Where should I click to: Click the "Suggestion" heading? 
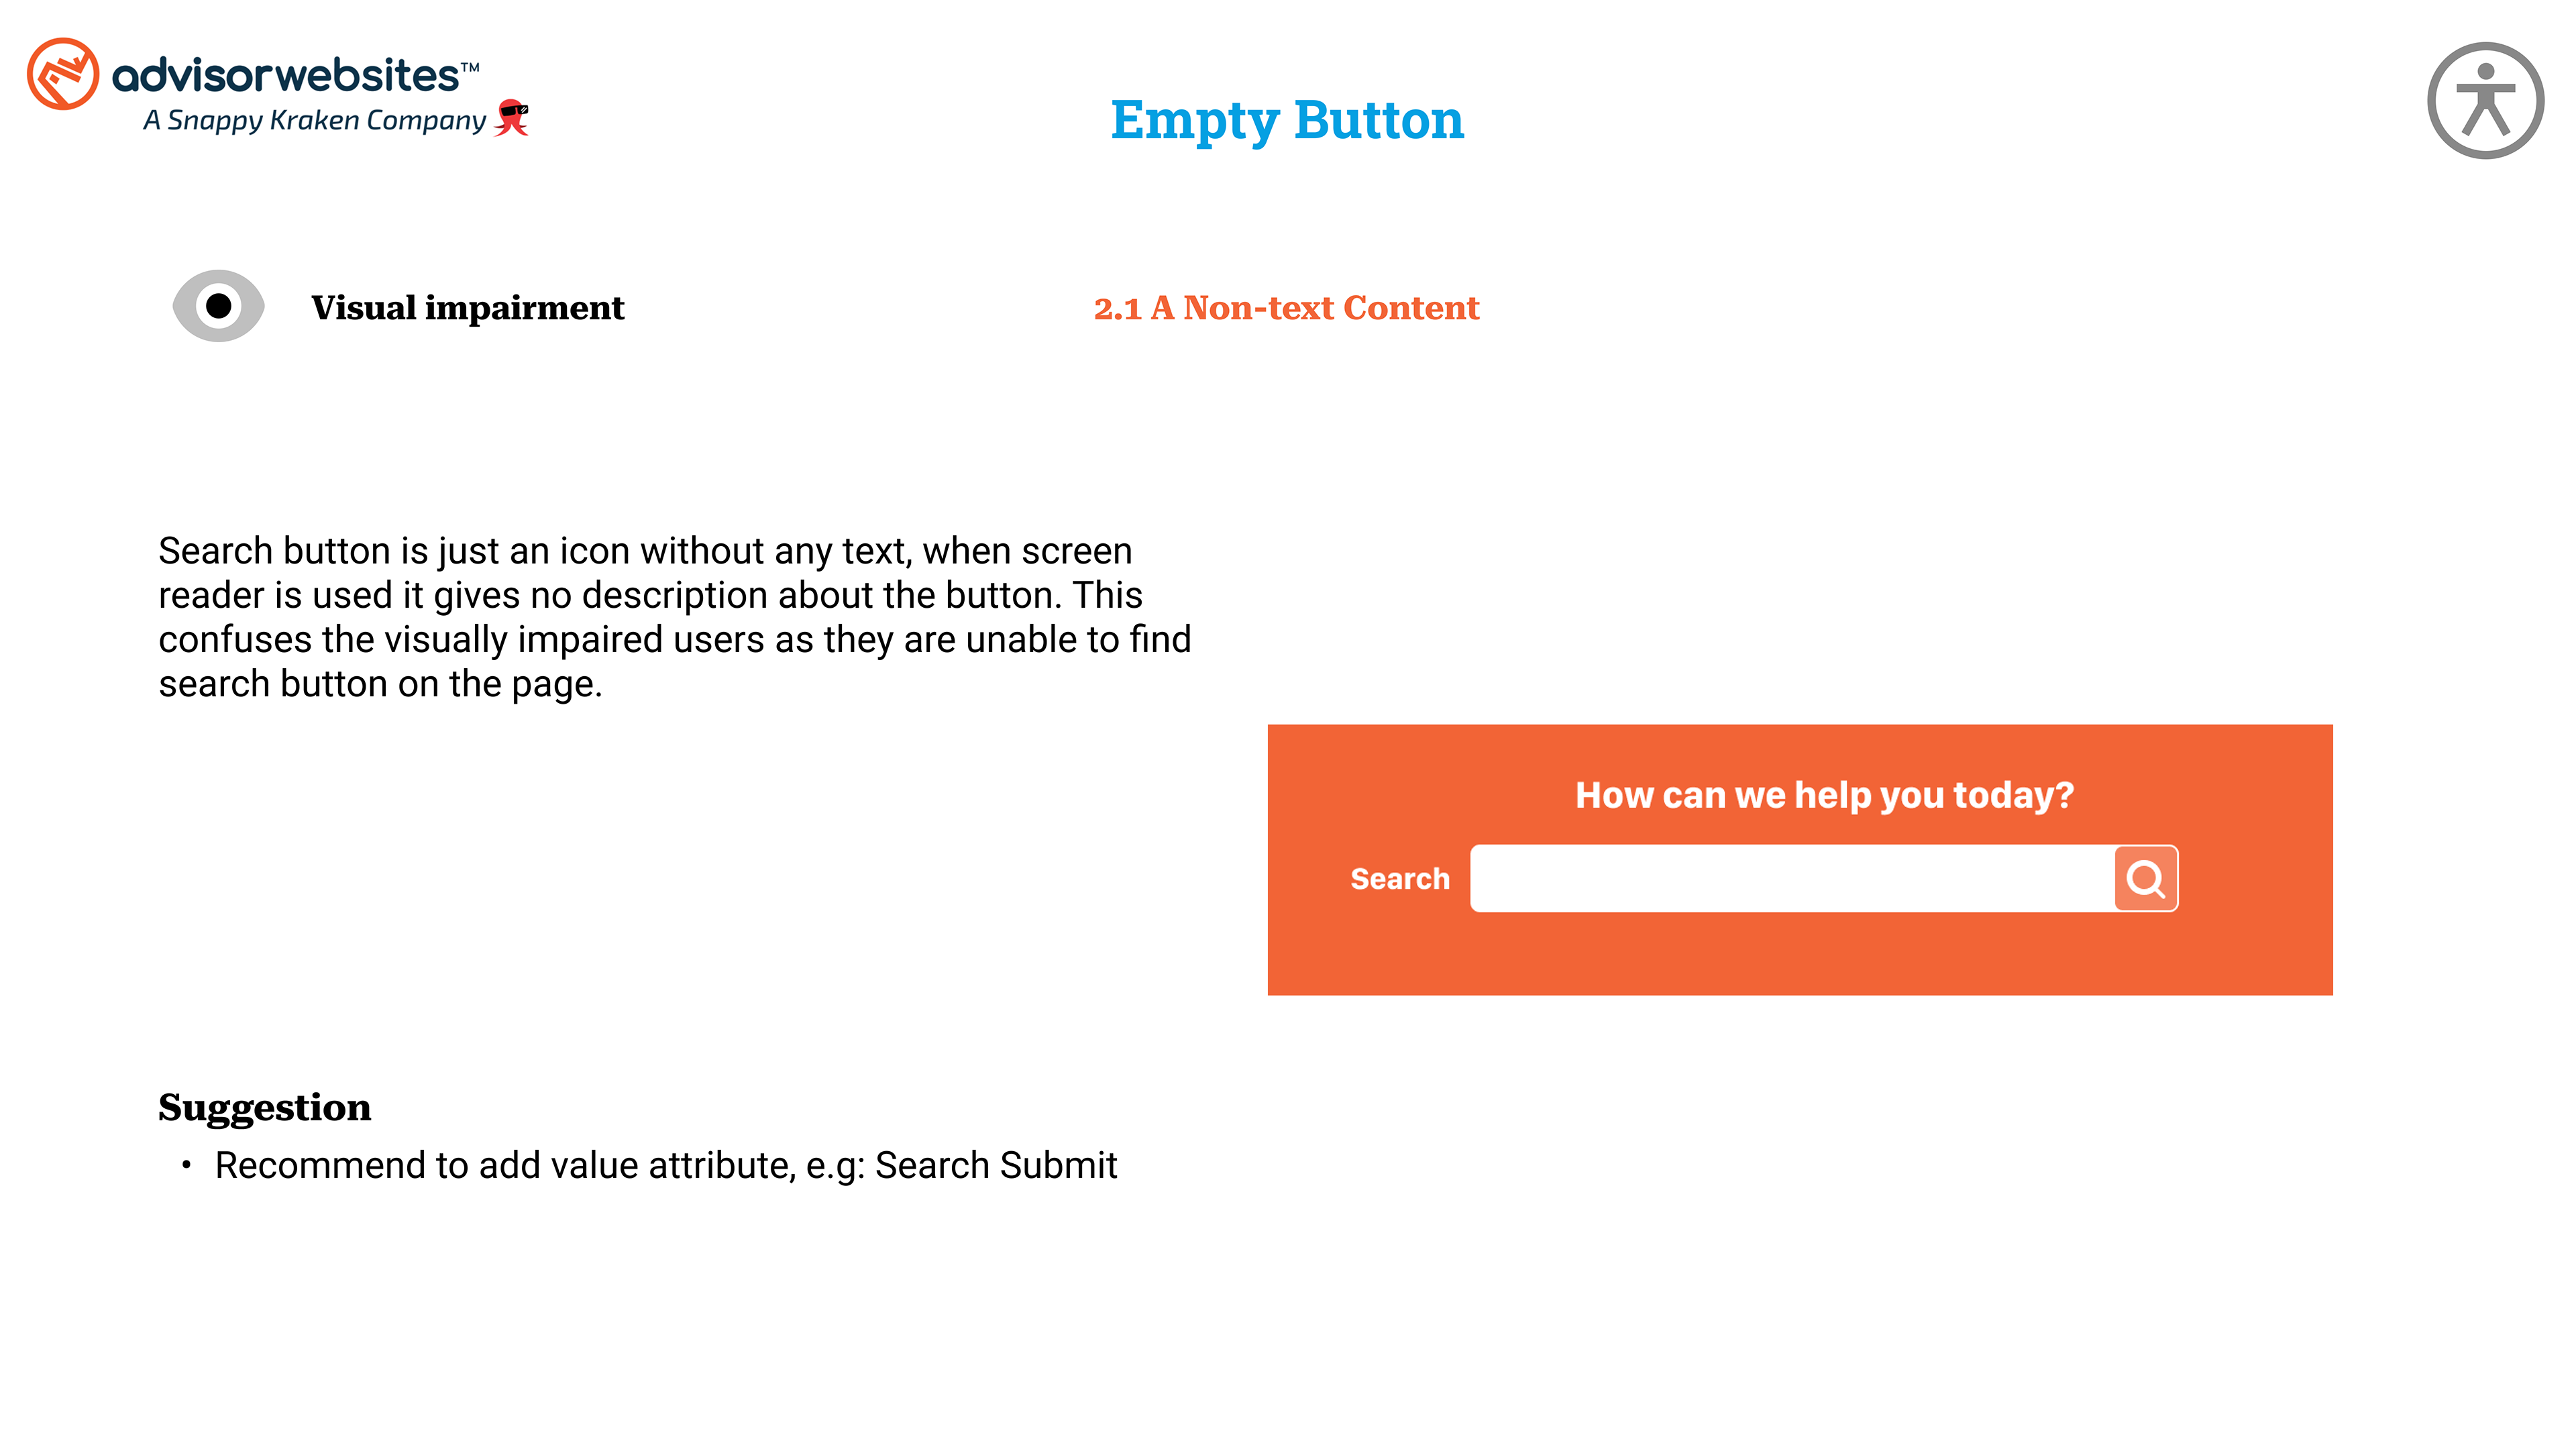click(264, 1107)
